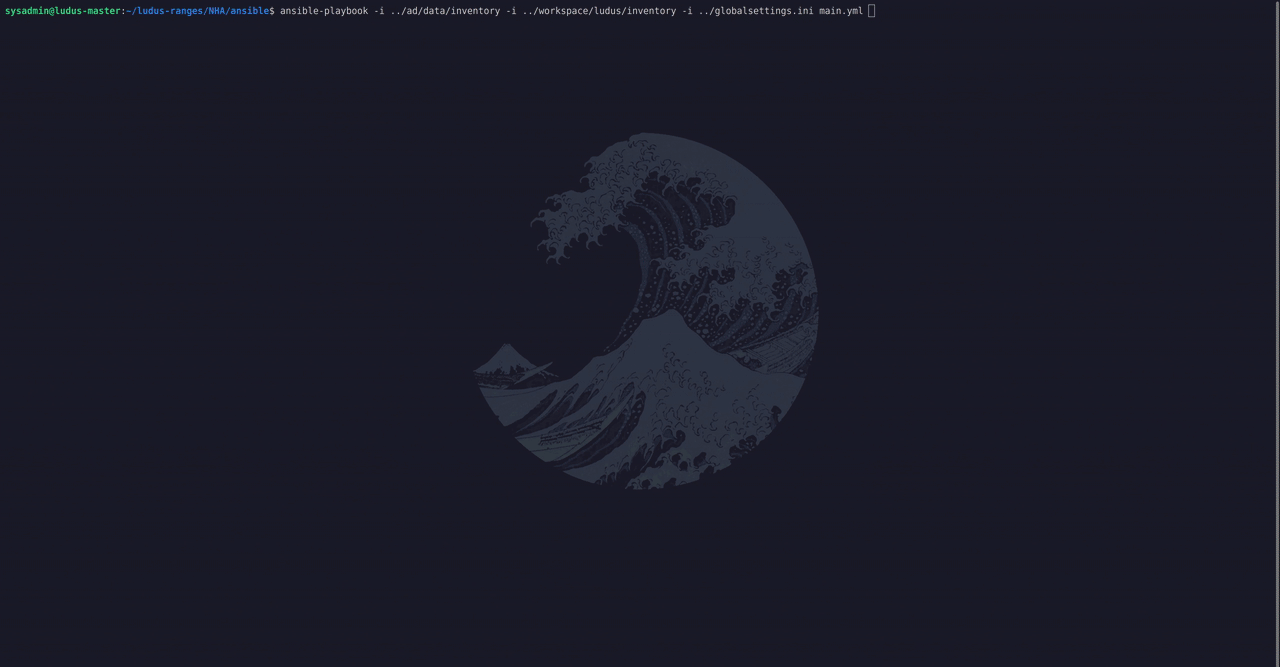Image resolution: width=1280 pixels, height=667 pixels.
Task: Click the ../workspace/ludus/inventory path argument
Action: [599, 11]
